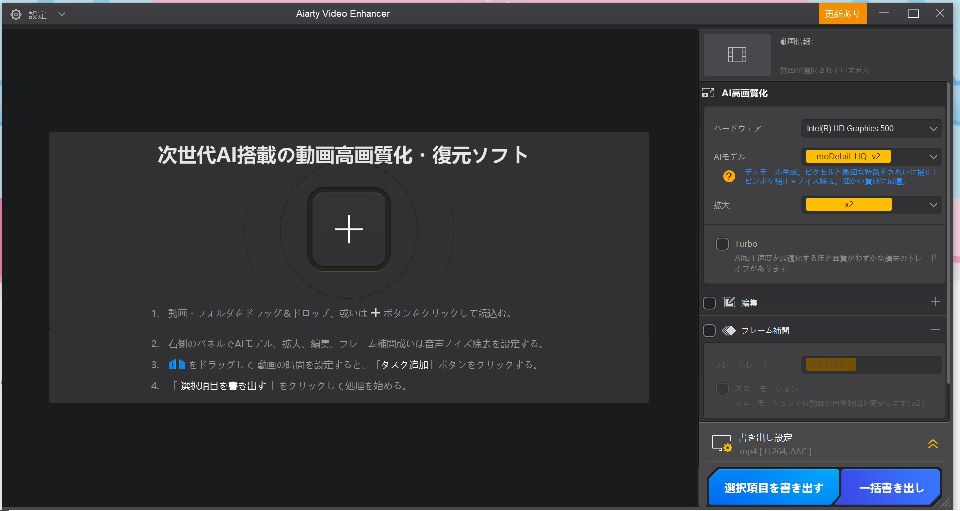This screenshot has width=960, height=511.
Task: Open the disabled frame rate dropdown
Action: click(871, 365)
